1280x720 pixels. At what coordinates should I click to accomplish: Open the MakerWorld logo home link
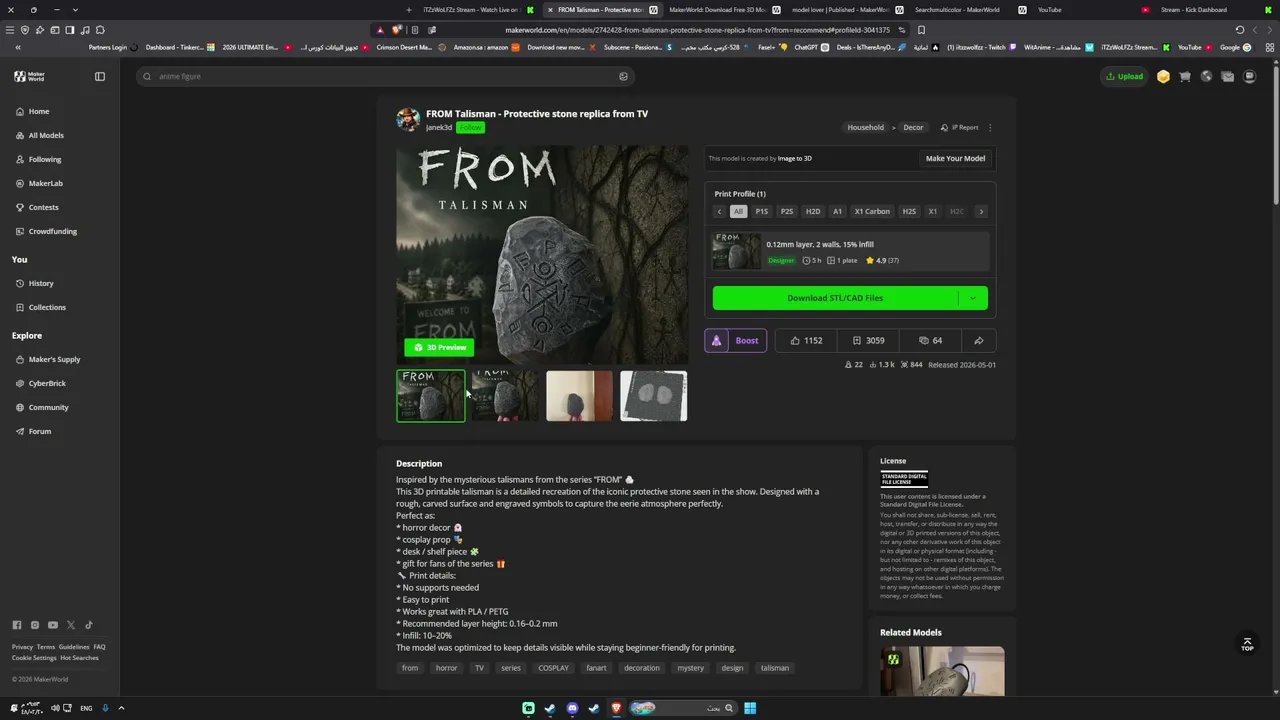(29, 76)
